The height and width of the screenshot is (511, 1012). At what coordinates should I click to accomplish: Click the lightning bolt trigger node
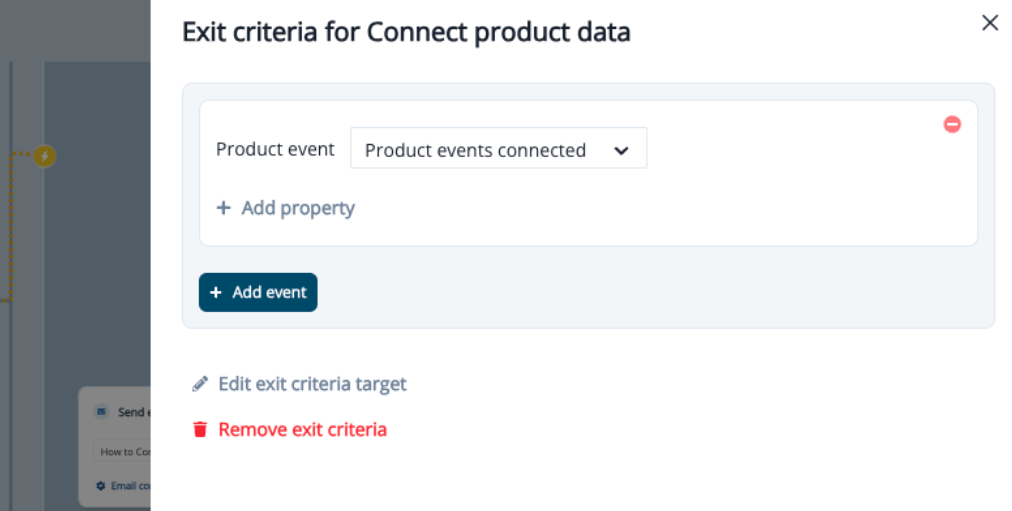pos(44,156)
